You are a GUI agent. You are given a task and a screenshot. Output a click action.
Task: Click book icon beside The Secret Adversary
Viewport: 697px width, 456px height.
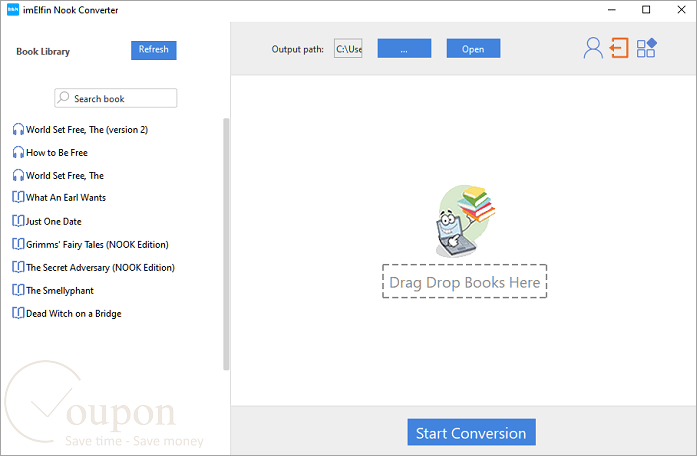tap(18, 267)
